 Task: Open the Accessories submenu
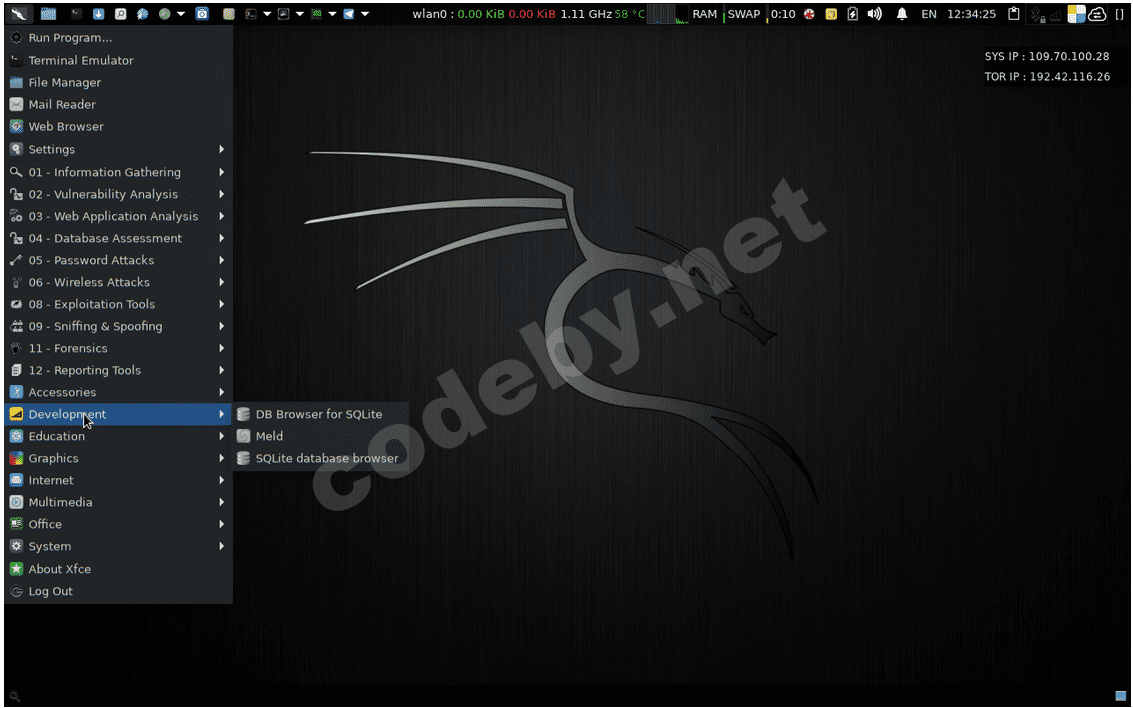(119, 392)
